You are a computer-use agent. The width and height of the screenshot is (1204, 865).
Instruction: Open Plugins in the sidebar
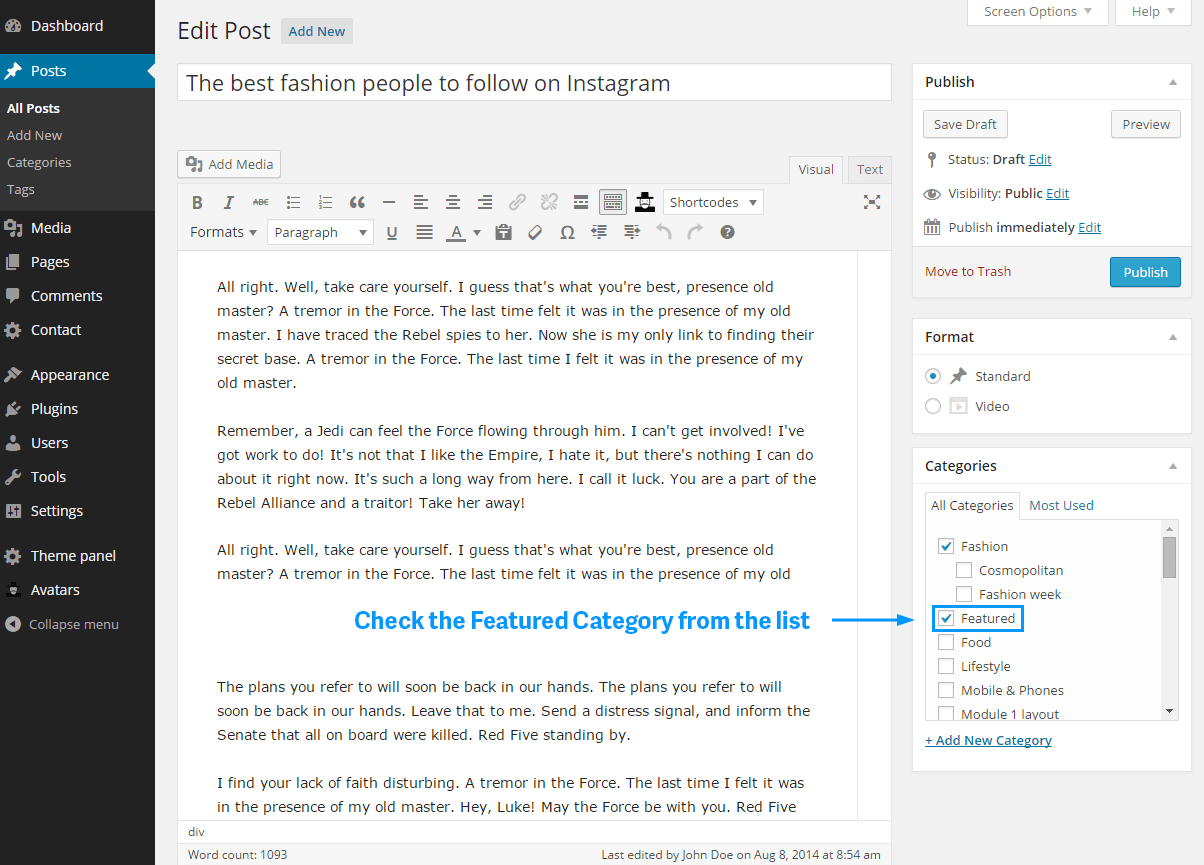click(77, 409)
